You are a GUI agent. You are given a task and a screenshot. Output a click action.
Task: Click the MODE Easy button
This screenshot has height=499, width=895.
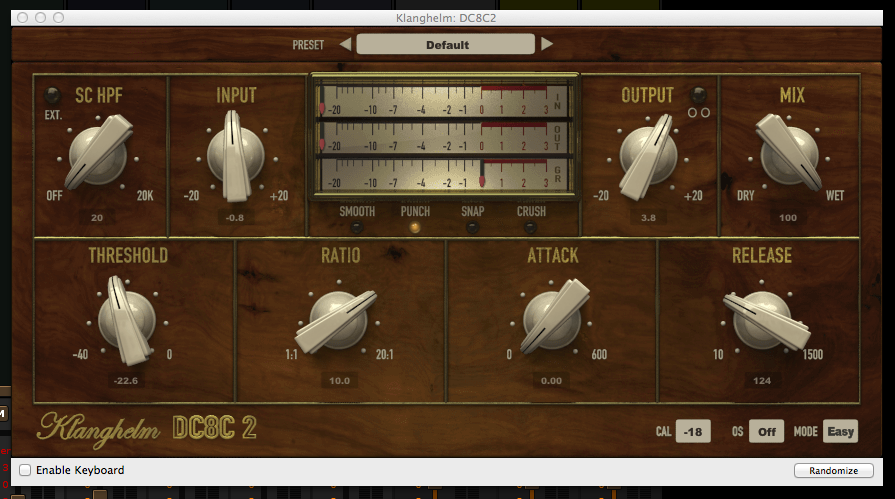pyautogui.click(x=840, y=431)
